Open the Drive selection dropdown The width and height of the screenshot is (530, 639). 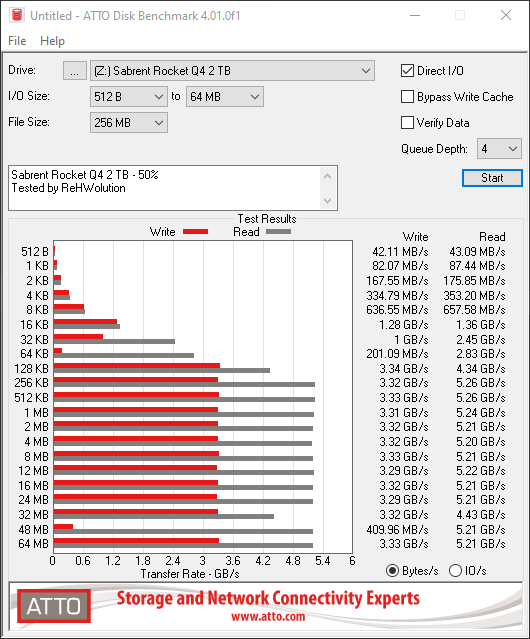point(232,71)
